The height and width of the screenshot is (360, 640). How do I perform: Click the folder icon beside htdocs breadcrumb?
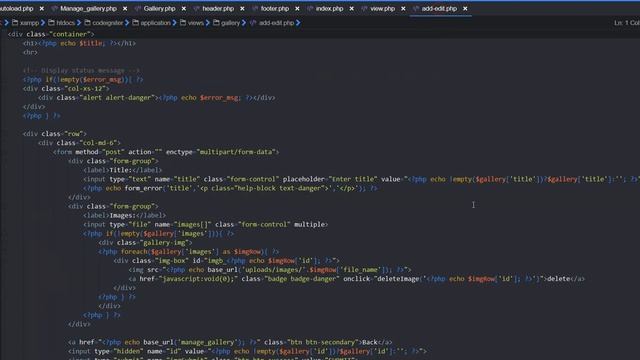[51, 23]
